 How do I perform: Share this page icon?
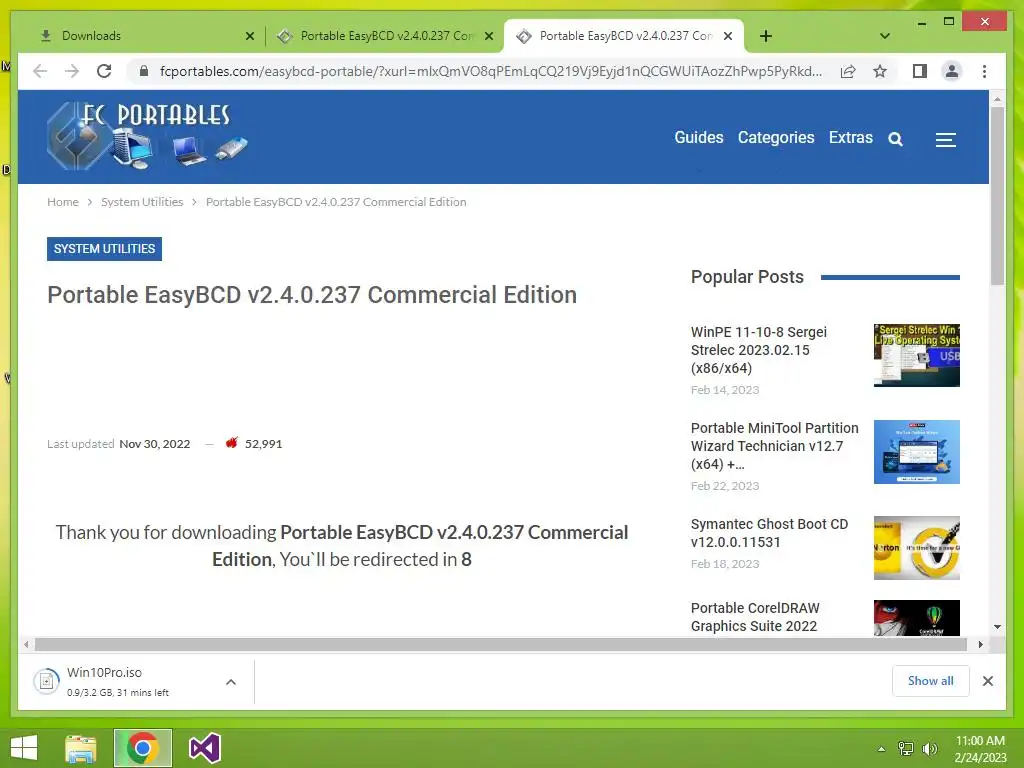pos(848,71)
